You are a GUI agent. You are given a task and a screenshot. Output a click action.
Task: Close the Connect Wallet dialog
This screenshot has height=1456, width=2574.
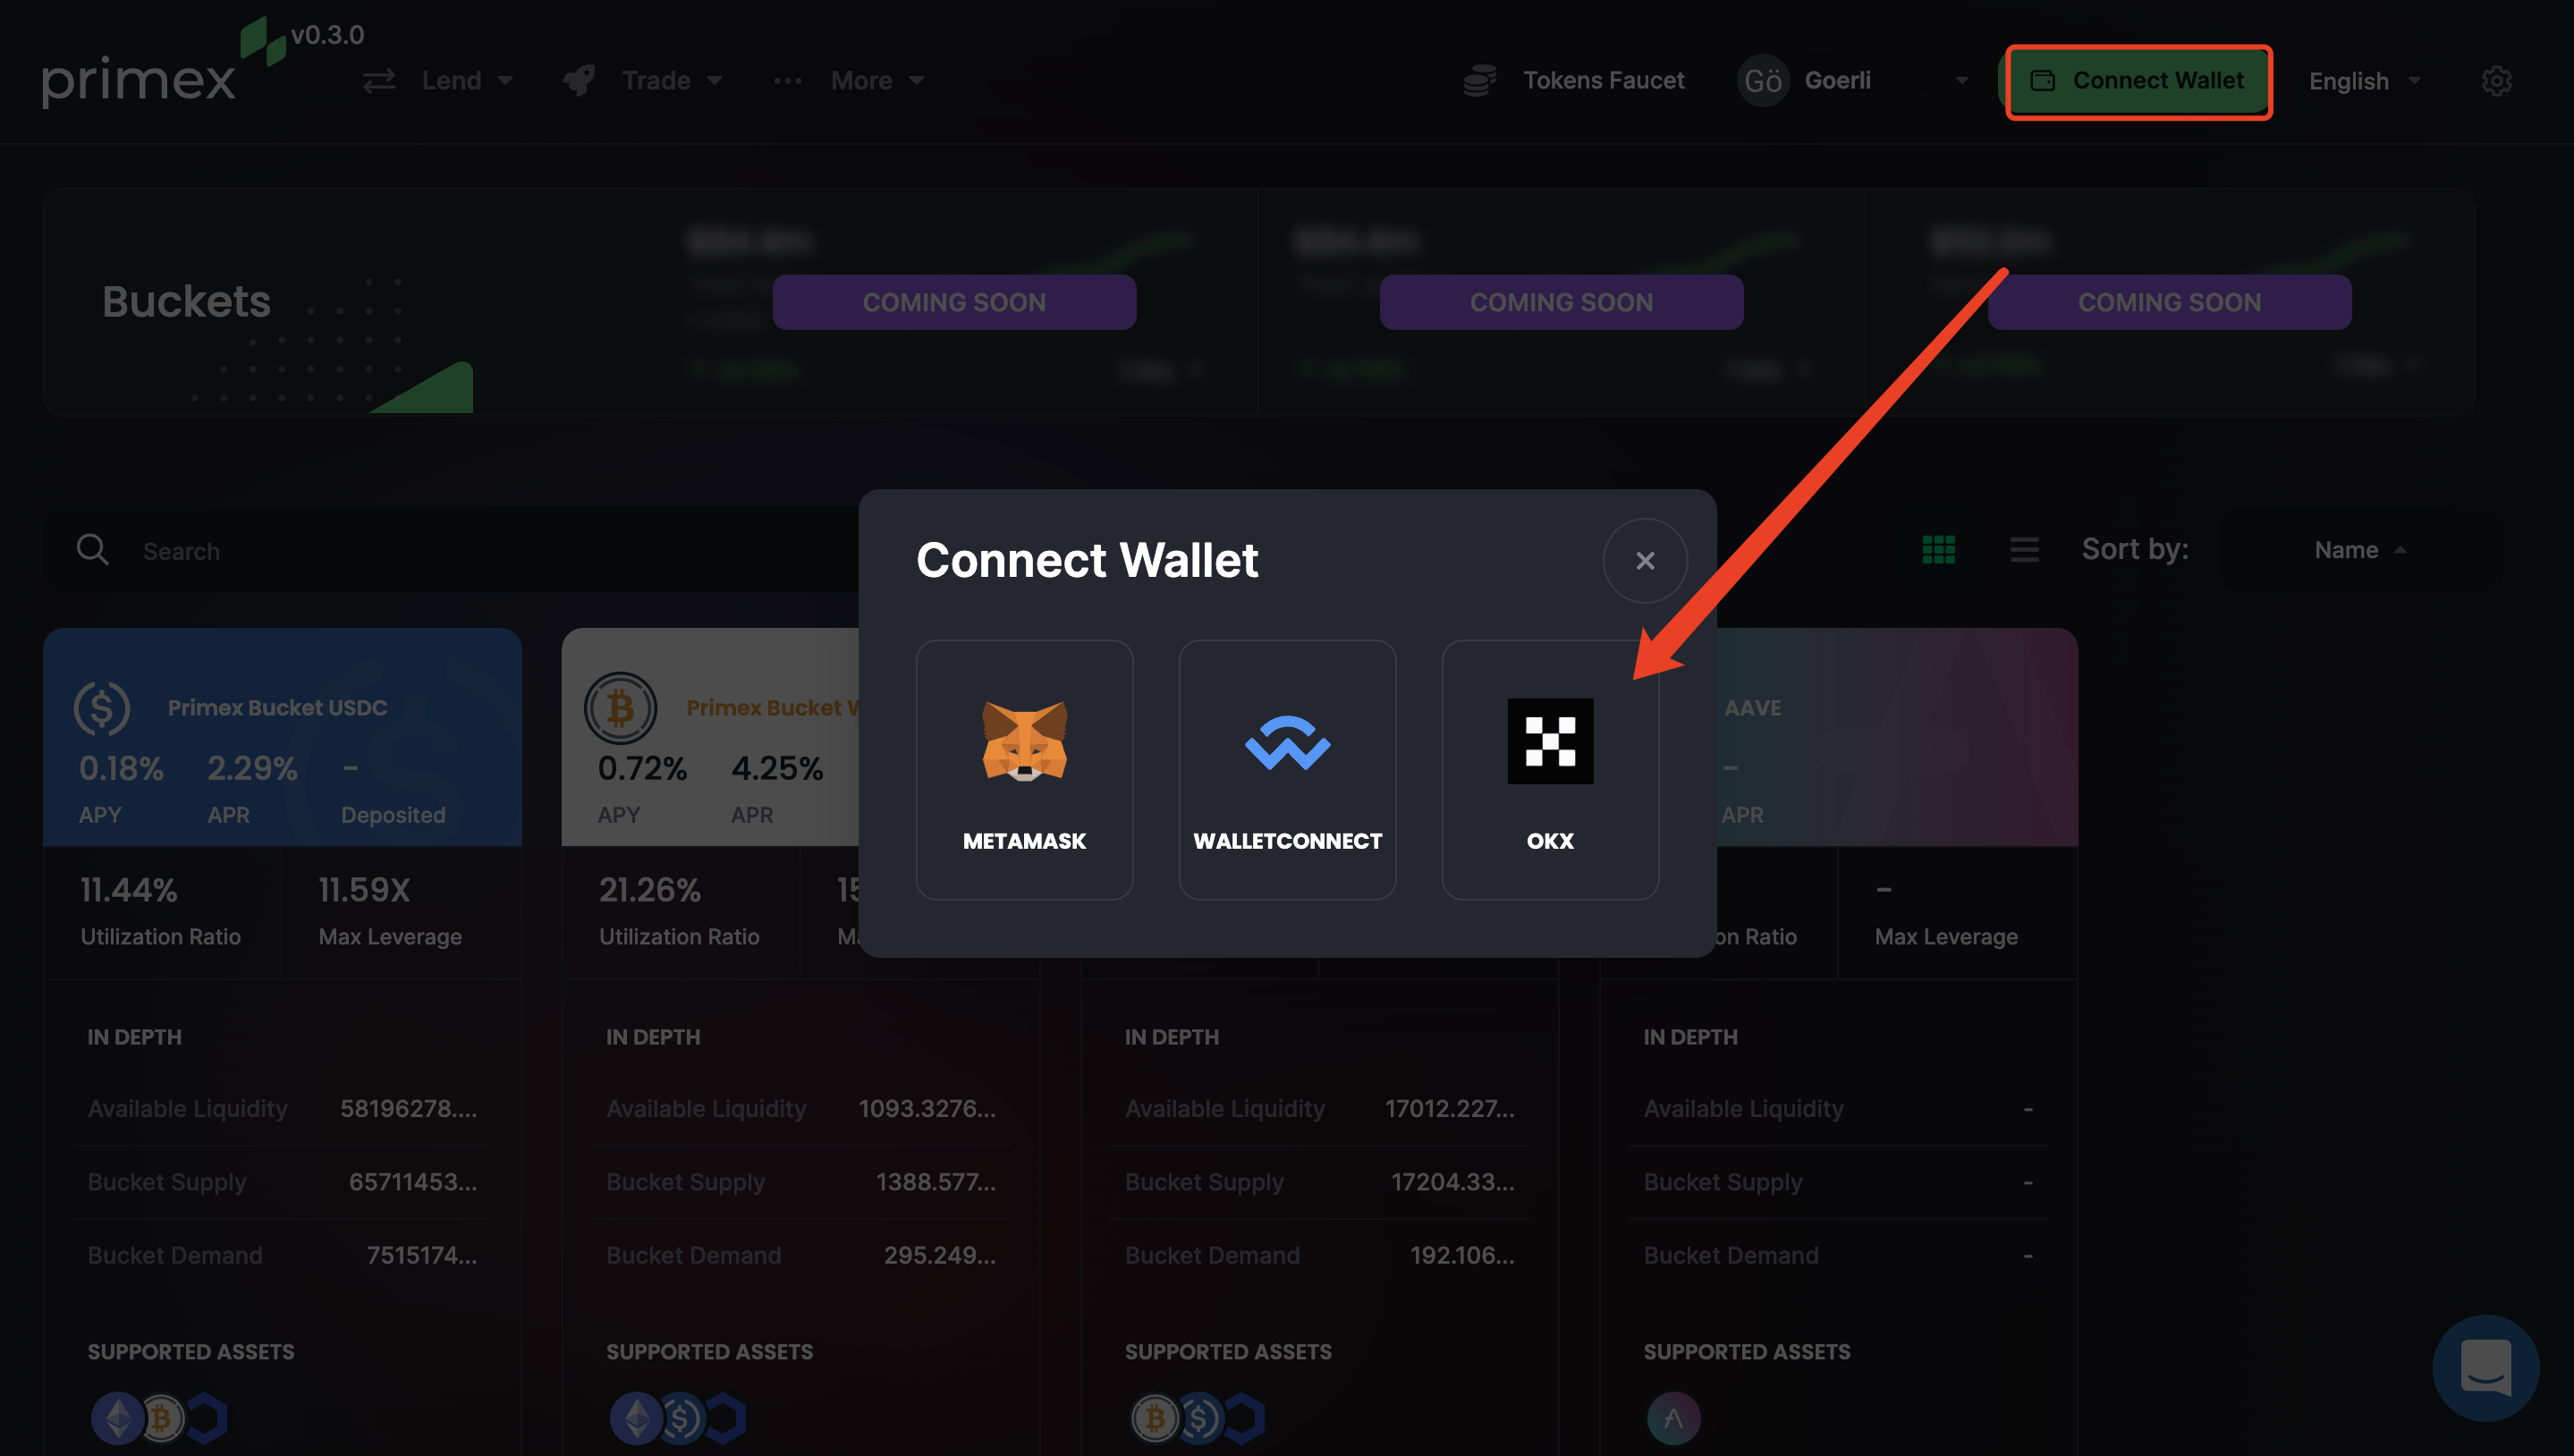pos(1645,561)
